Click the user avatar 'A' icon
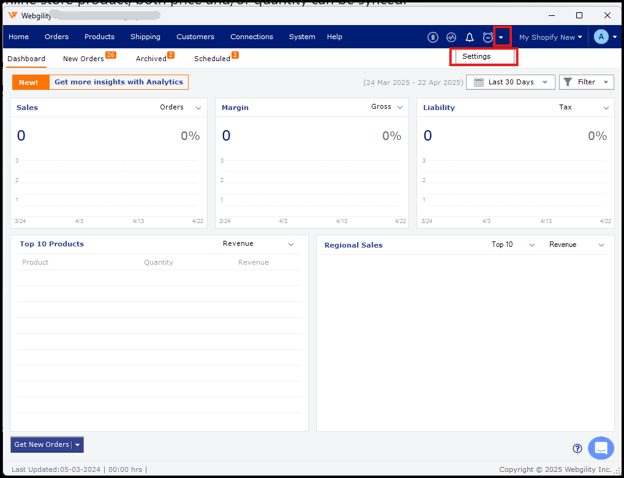 [601, 37]
